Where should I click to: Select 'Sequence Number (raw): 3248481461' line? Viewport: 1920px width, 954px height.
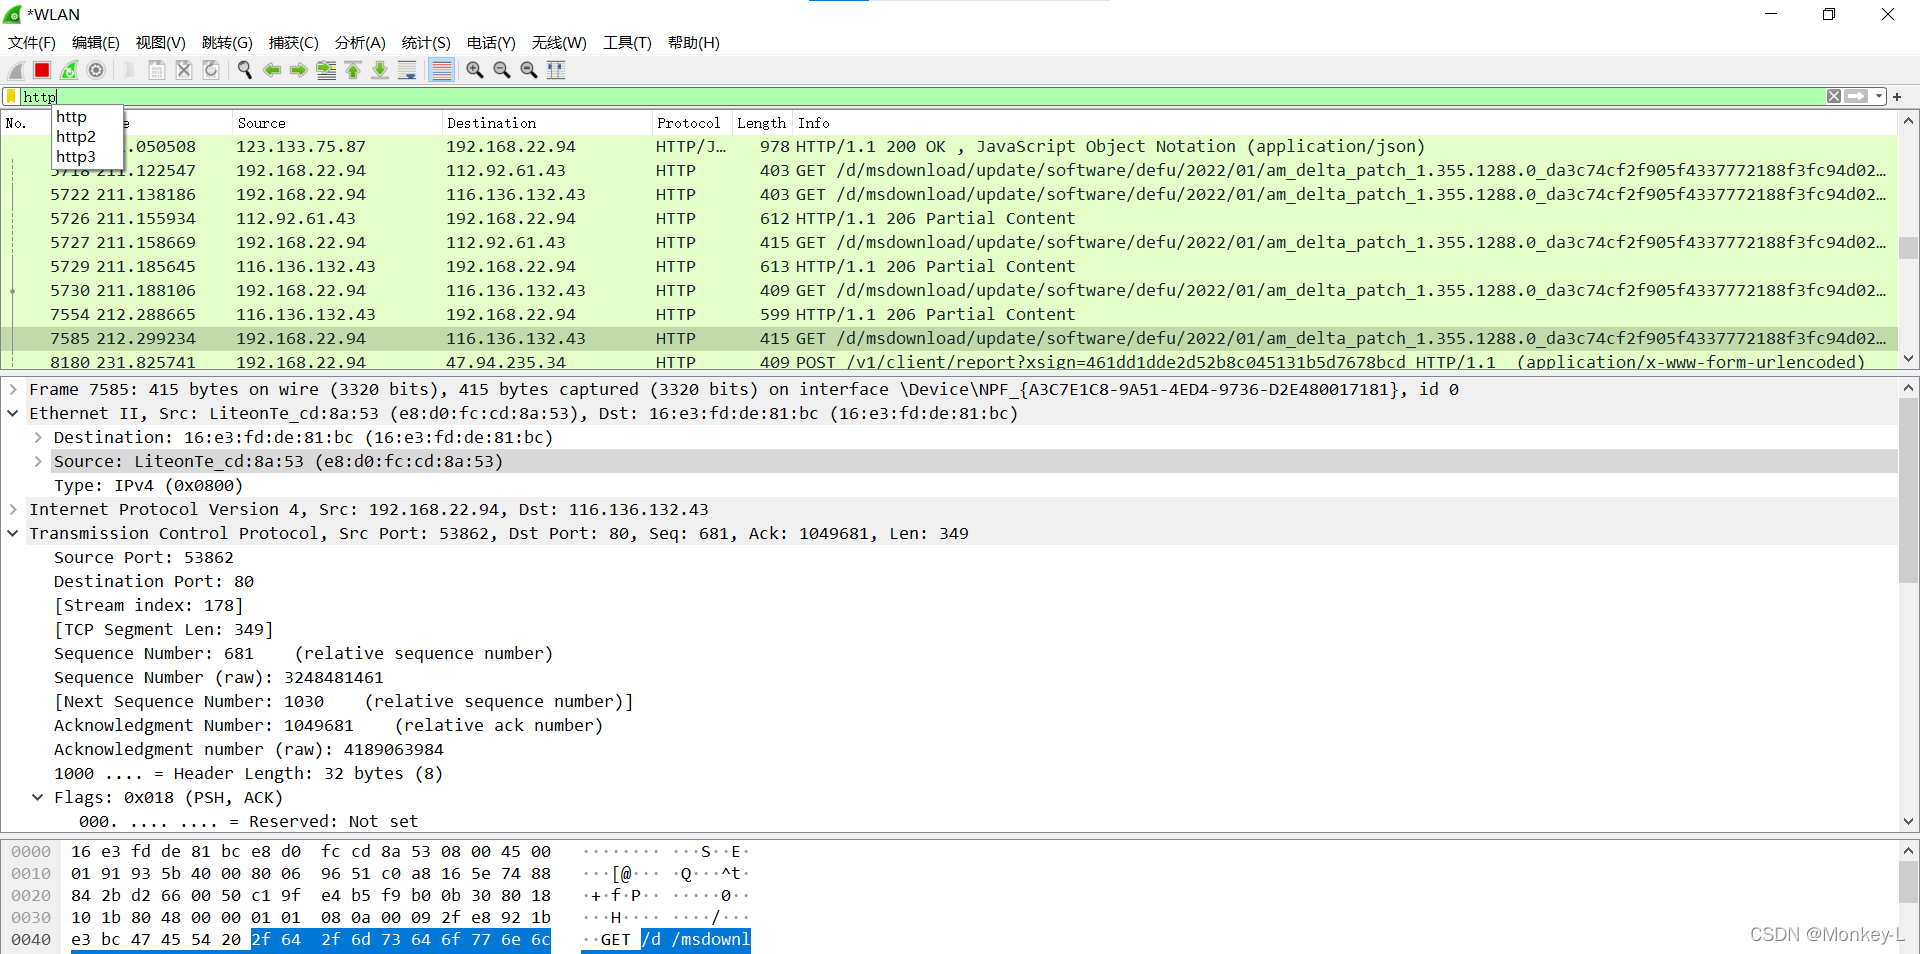pos(219,678)
